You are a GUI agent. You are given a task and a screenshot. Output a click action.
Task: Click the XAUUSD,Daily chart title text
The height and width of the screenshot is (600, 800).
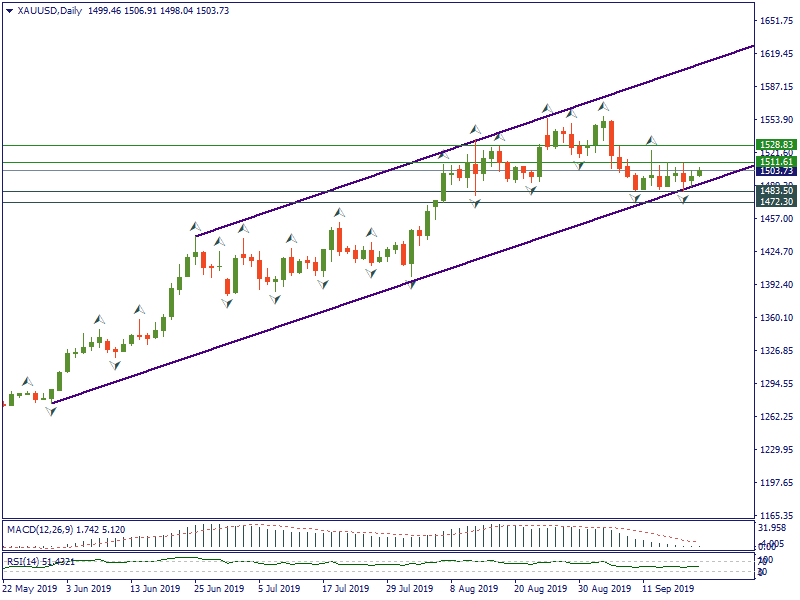click(50, 11)
